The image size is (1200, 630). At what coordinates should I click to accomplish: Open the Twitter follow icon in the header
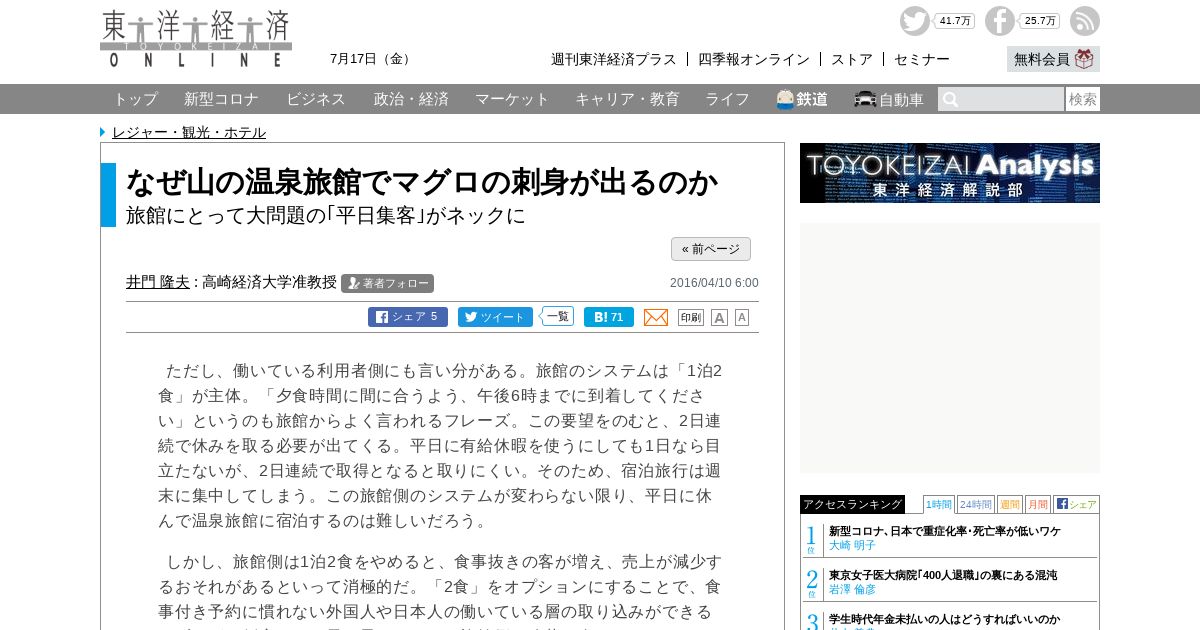coord(914,21)
